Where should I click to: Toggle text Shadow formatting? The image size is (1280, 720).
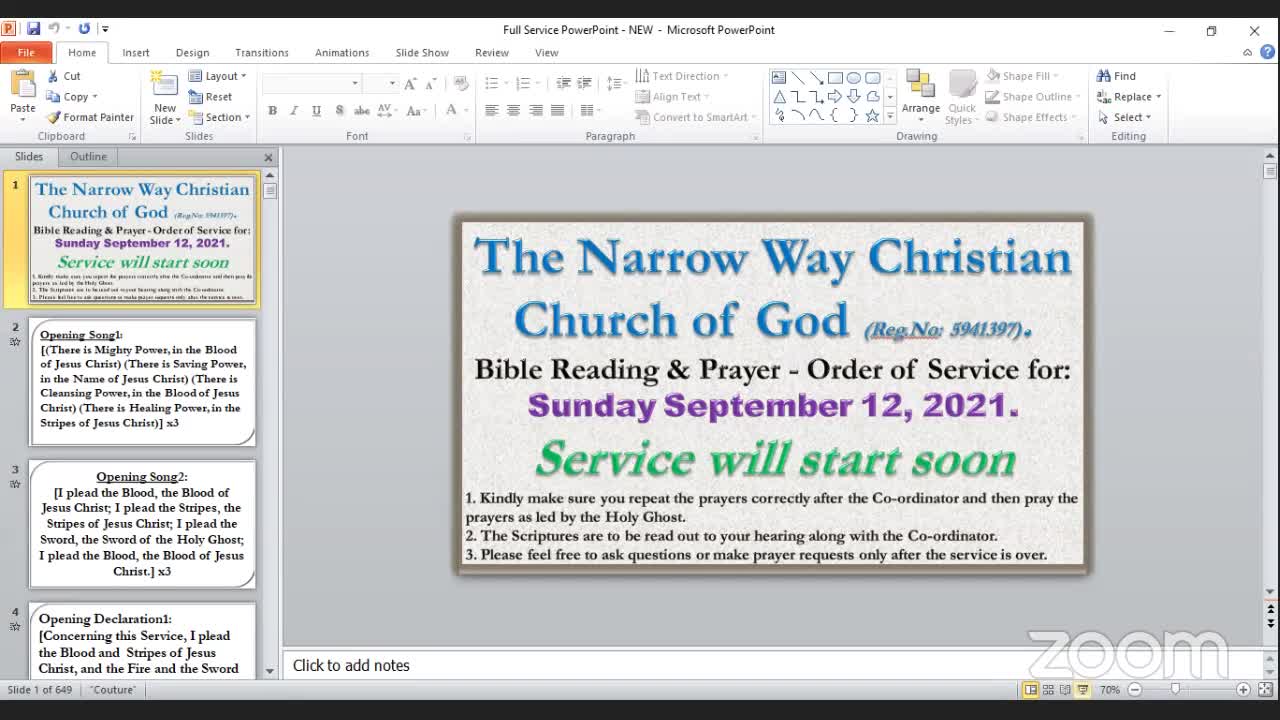click(339, 110)
